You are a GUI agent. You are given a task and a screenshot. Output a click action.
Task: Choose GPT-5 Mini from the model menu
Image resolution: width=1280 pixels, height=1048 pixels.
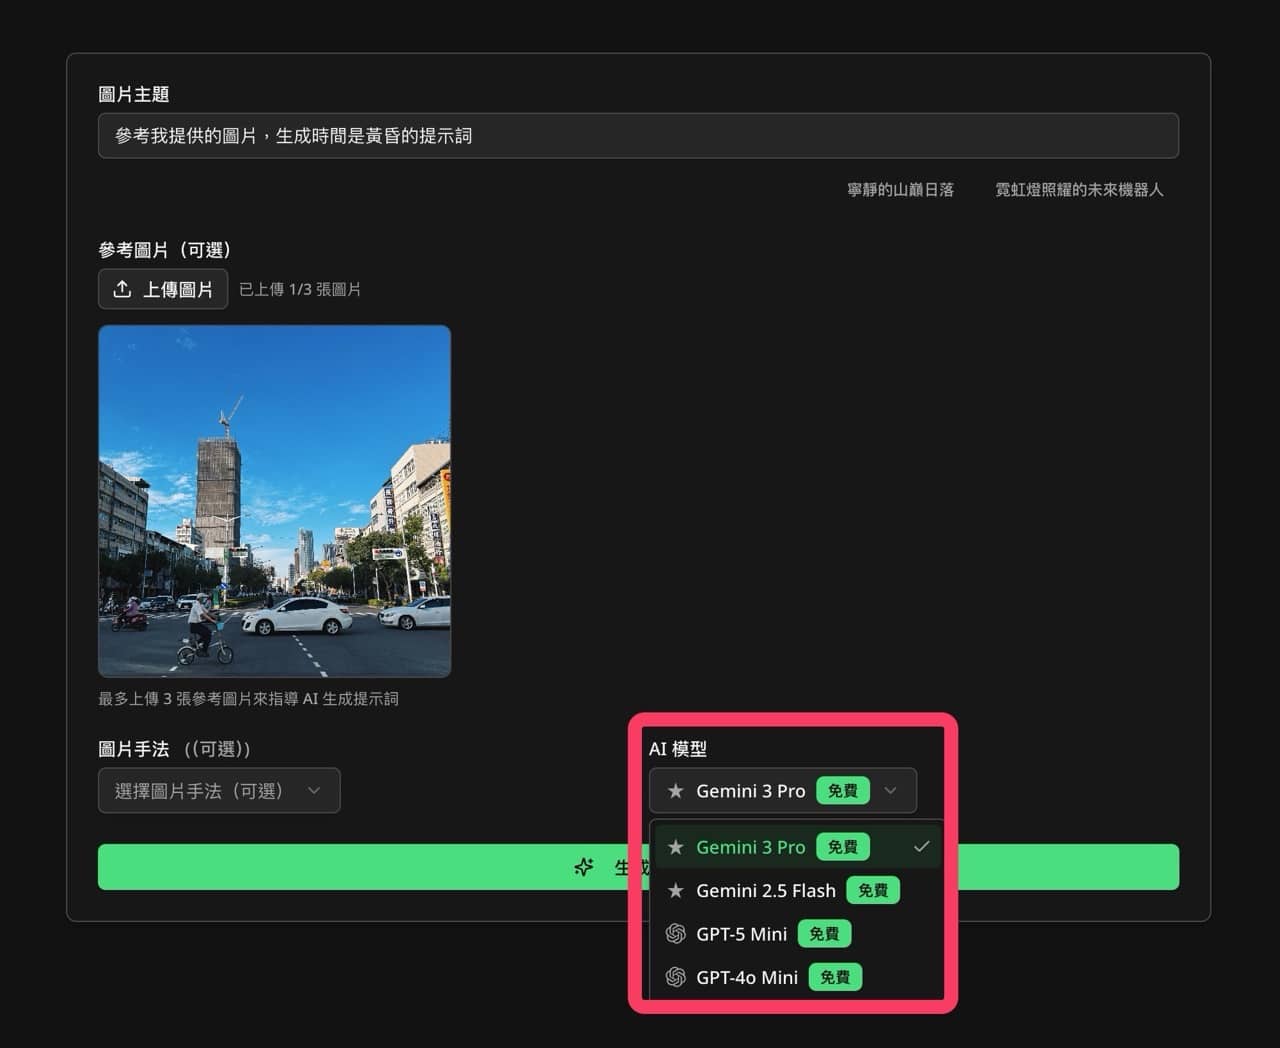point(741,933)
